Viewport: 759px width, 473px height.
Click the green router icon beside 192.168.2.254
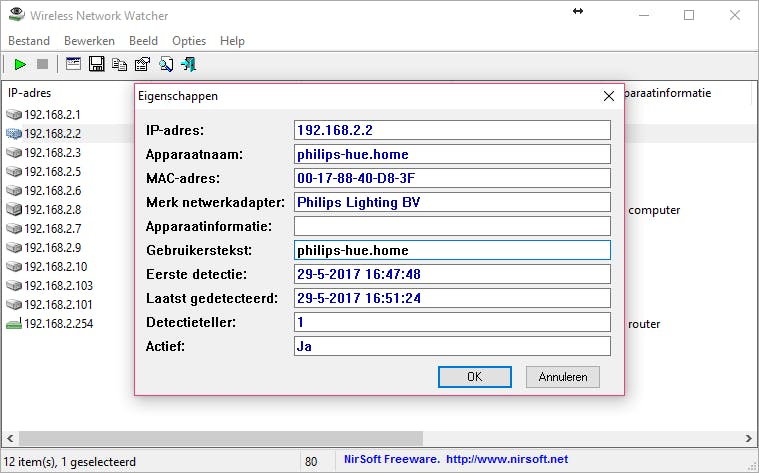pyautogui.click(x=14, y=323)
